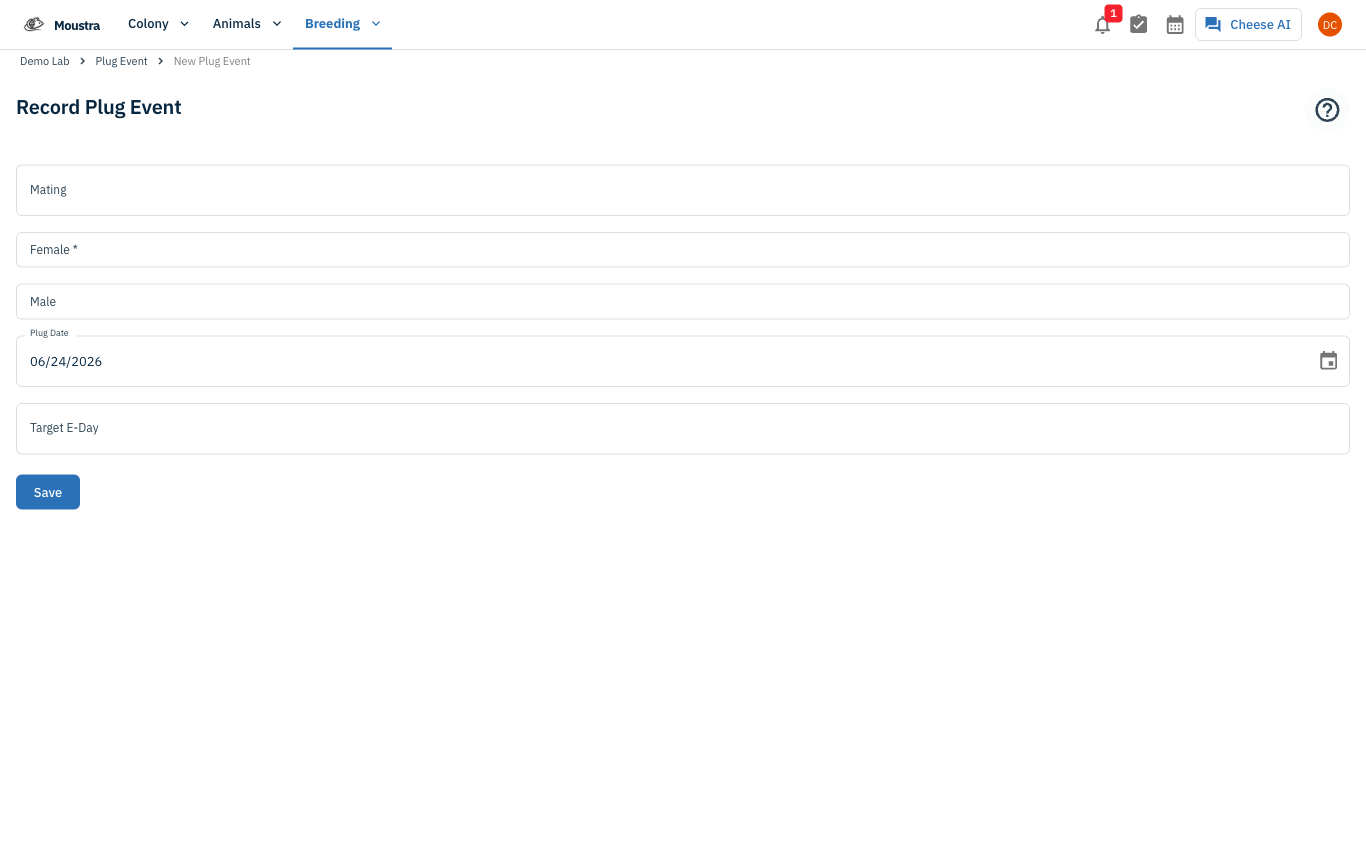Screen dimensions: 1366x854
Task: Open the calendar icon in header
Action: [1175, 24]
